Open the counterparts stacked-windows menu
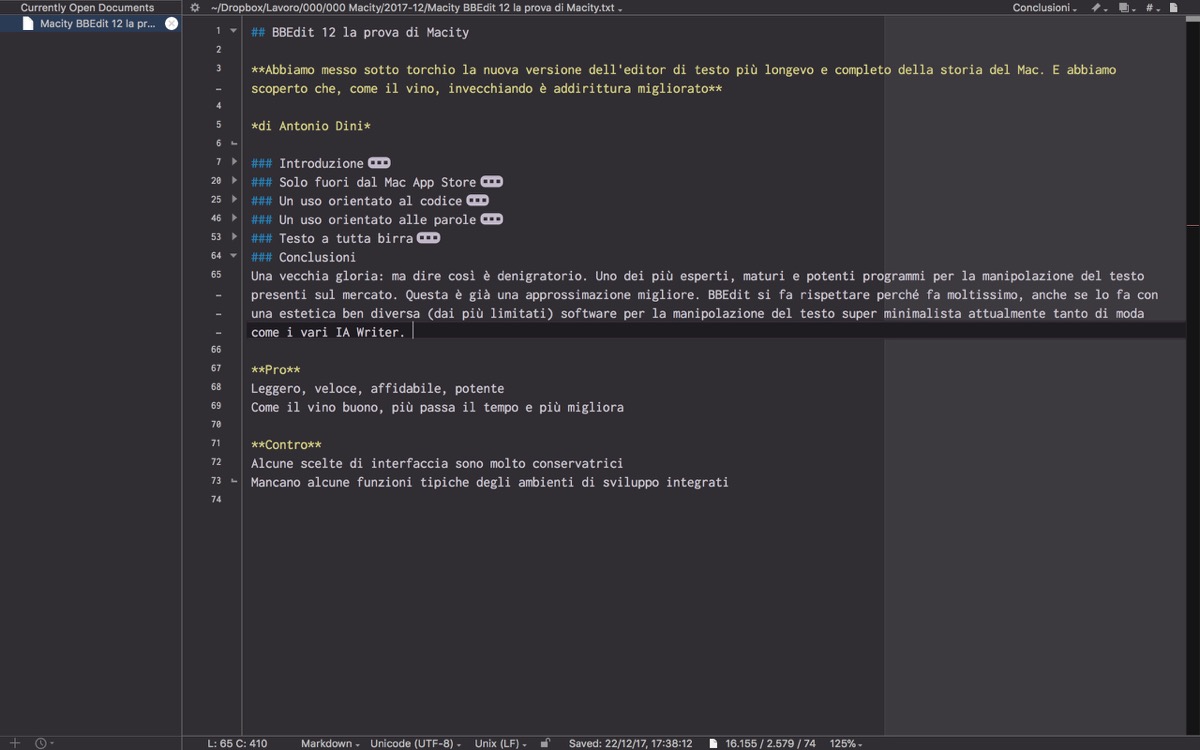The image size is (1200, 750). (1125, 7)
